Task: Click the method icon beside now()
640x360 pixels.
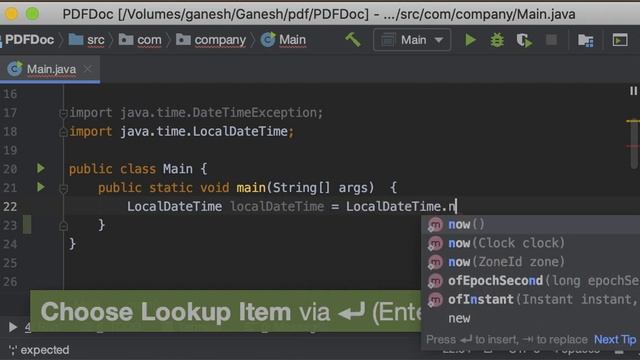Action: click(x=435, y=224)
